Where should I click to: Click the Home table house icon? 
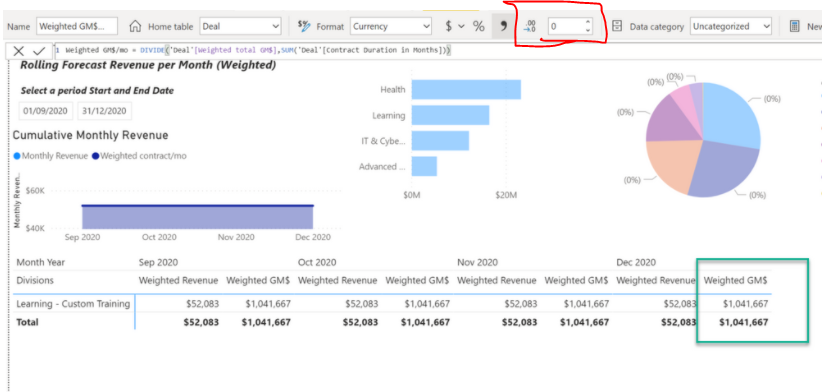pyautogui.click(x=136, y=26)
